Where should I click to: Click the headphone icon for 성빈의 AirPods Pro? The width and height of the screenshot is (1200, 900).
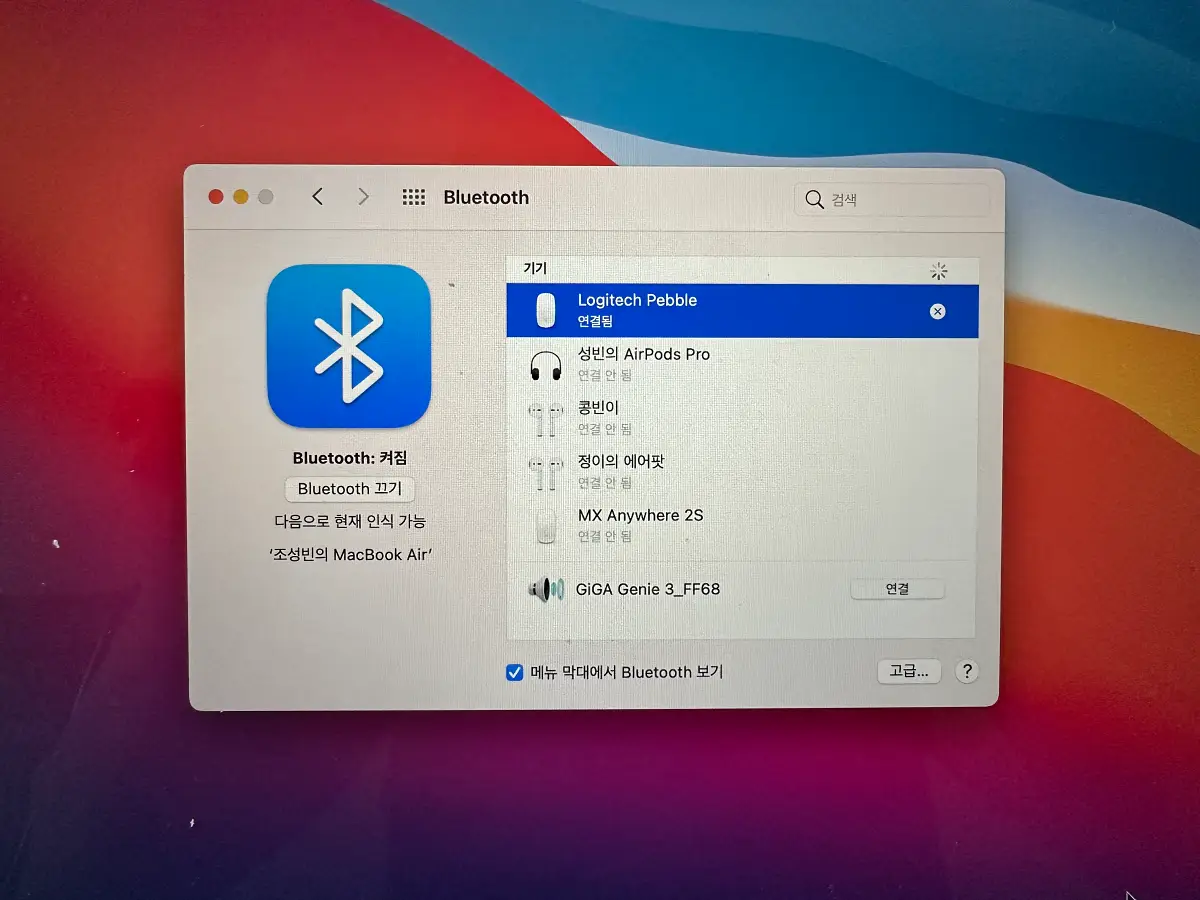click(546, 365)
